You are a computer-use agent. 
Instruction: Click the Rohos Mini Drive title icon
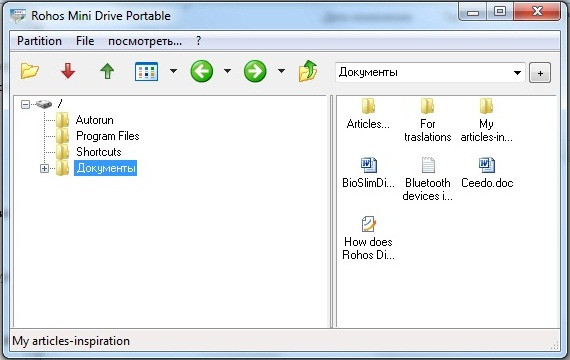click(17, 16)
